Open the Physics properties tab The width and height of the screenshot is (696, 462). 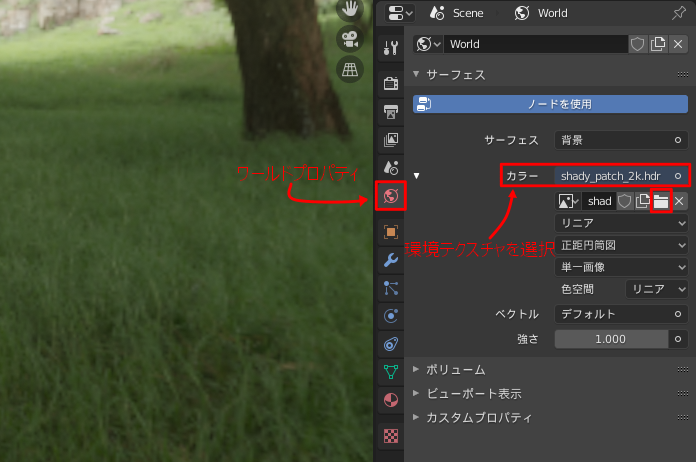click(391, 316)
